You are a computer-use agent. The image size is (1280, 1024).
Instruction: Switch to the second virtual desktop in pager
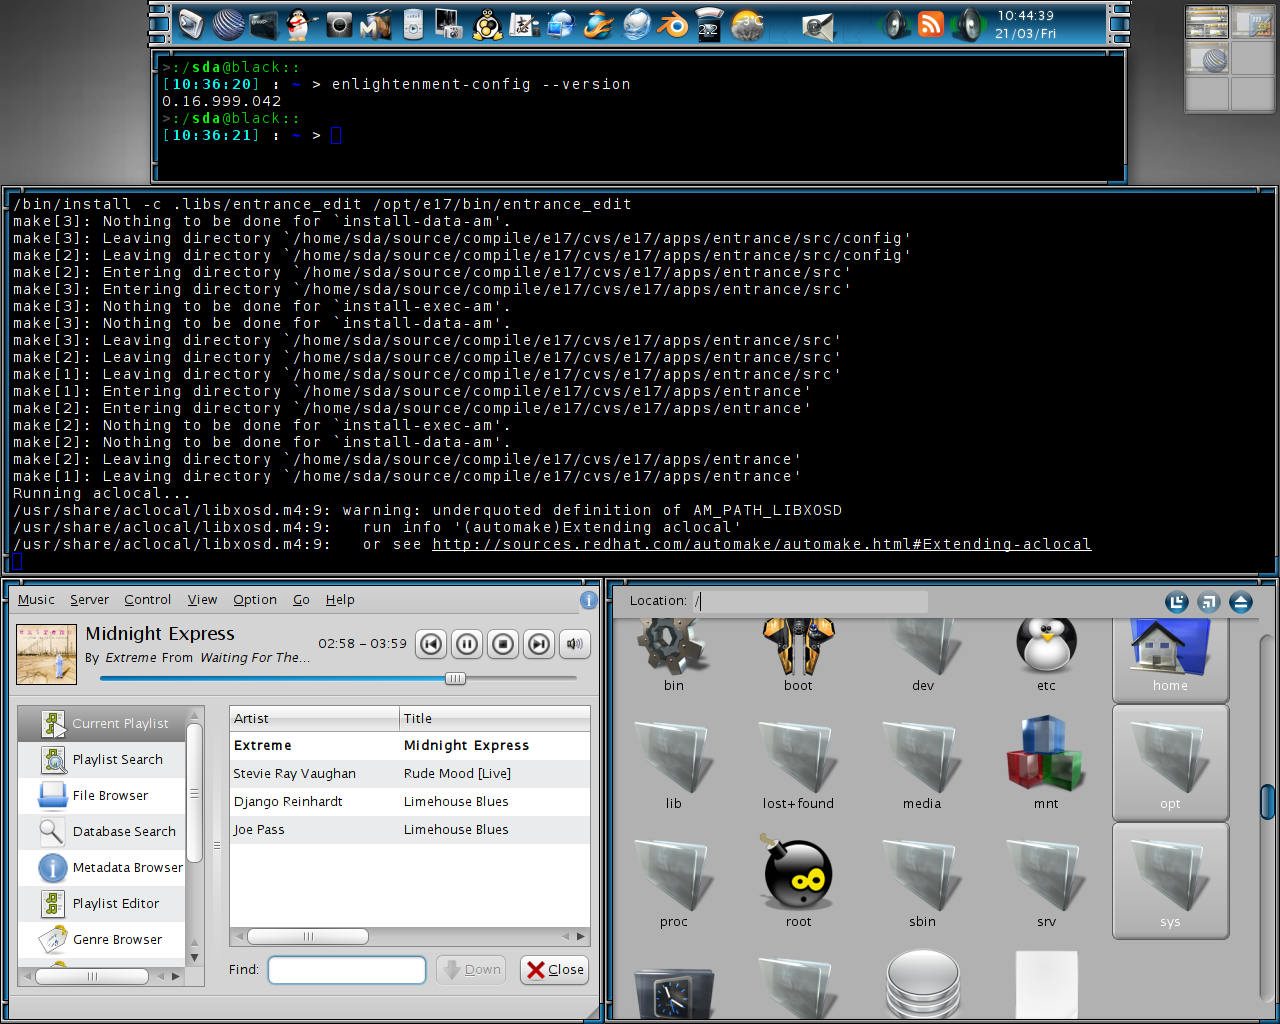tap(1251, 21)
